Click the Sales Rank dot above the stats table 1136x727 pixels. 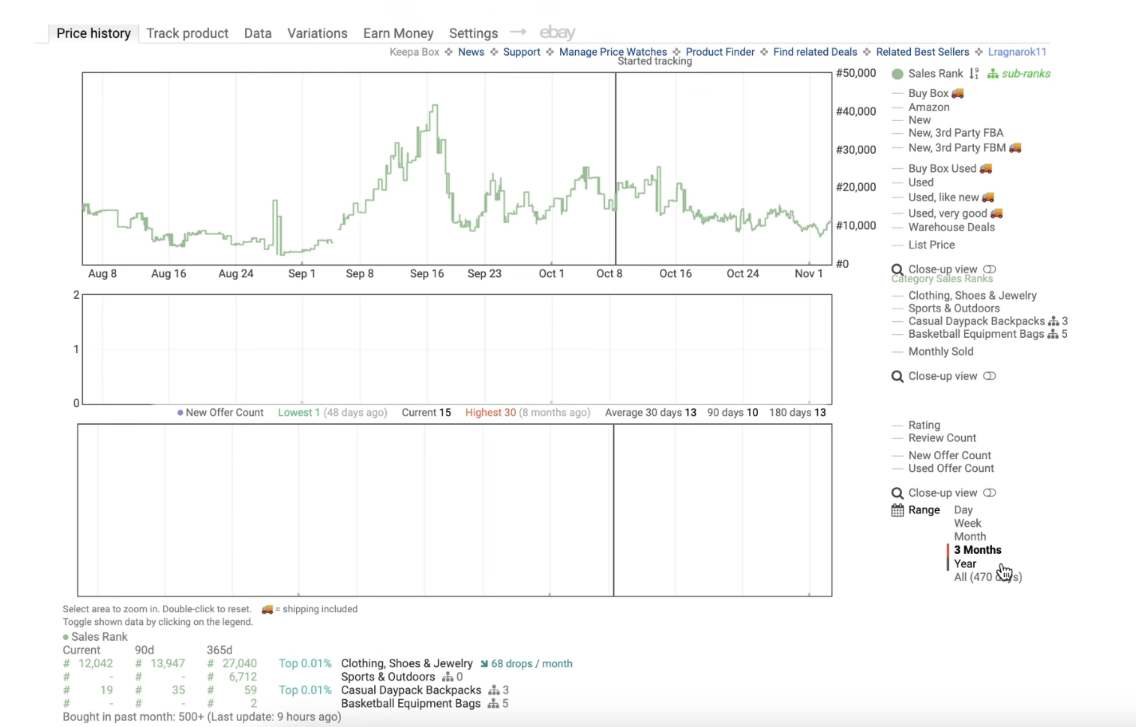click(65, 637)
